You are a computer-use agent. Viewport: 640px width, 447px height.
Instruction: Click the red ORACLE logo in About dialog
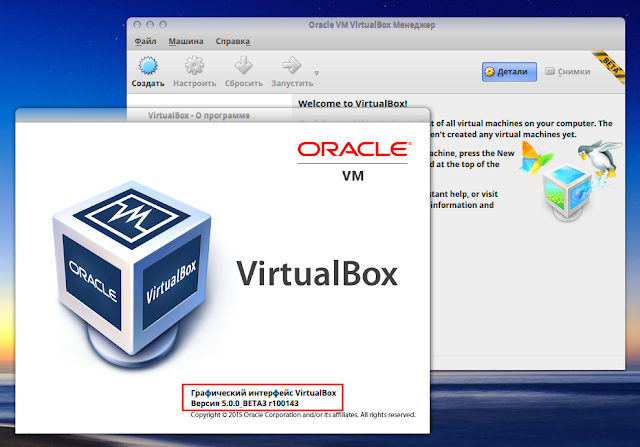[x=354, y=149]
